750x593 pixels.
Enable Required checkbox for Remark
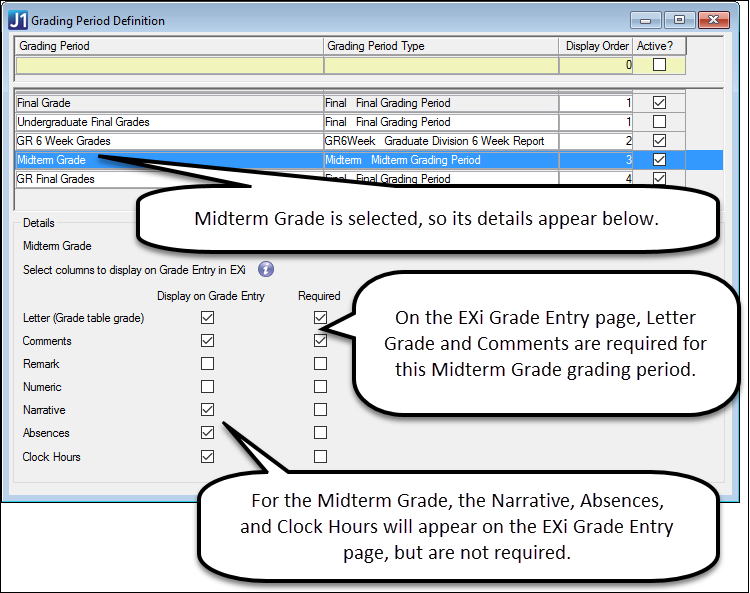[x=320, y=363]
